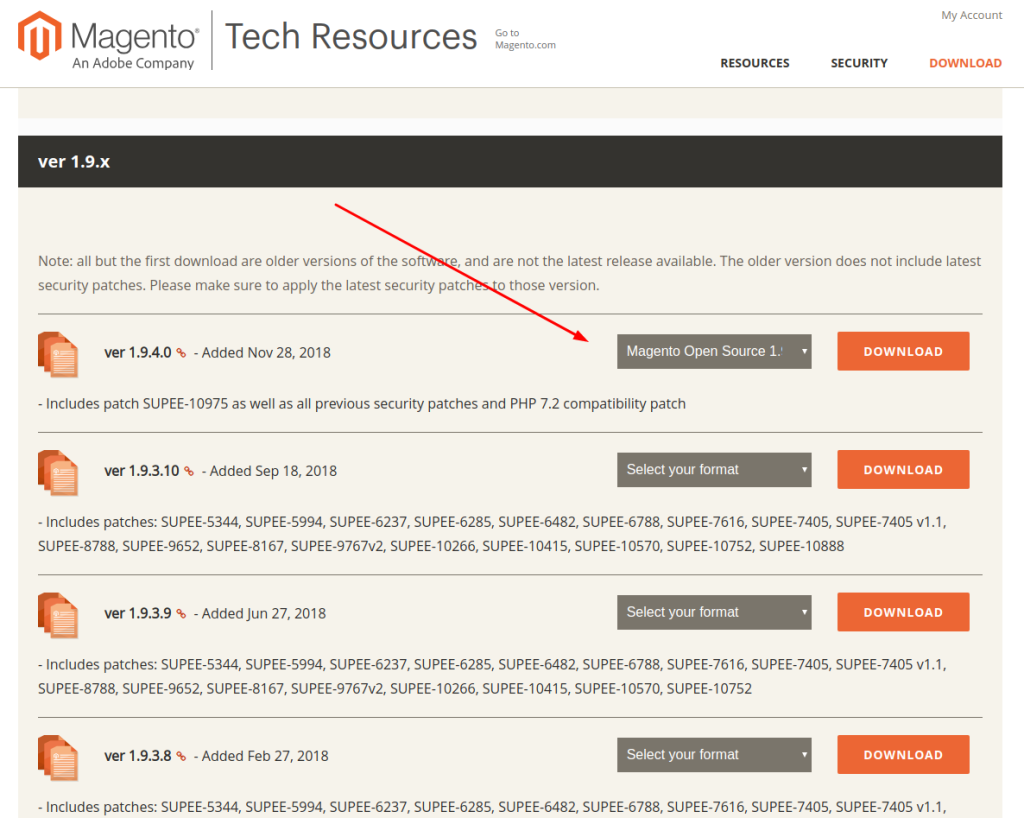
Task: Click the file stack icon for ver 1.9.3.10
Action: pyautogui.click(x=58, y=473)
